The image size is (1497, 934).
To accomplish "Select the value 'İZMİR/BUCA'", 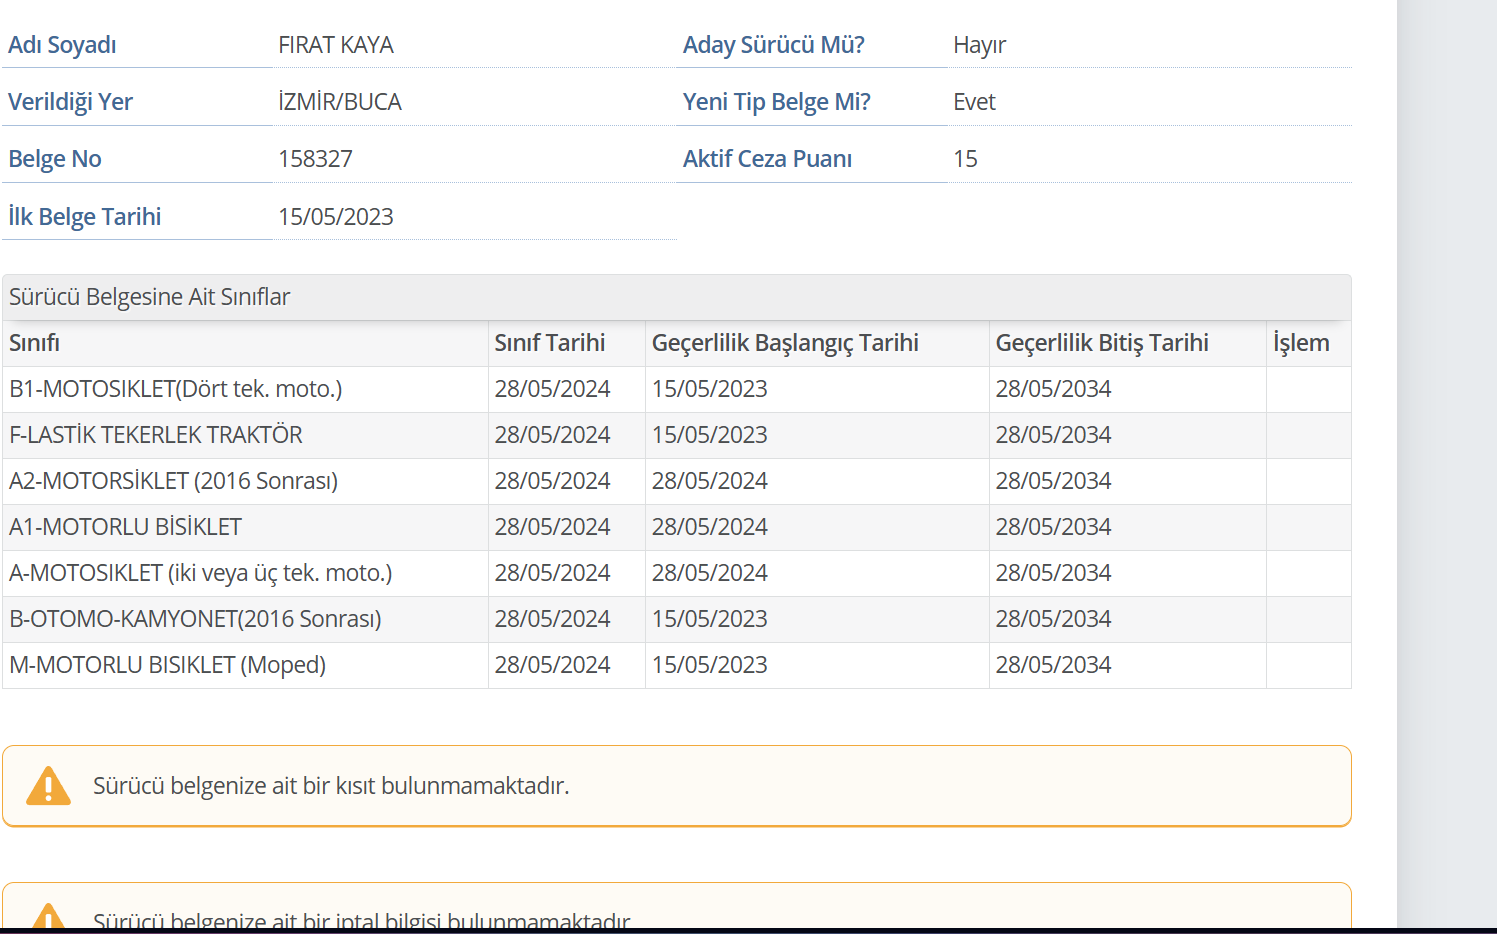I will pyautogui.click(x=340, y=102).
